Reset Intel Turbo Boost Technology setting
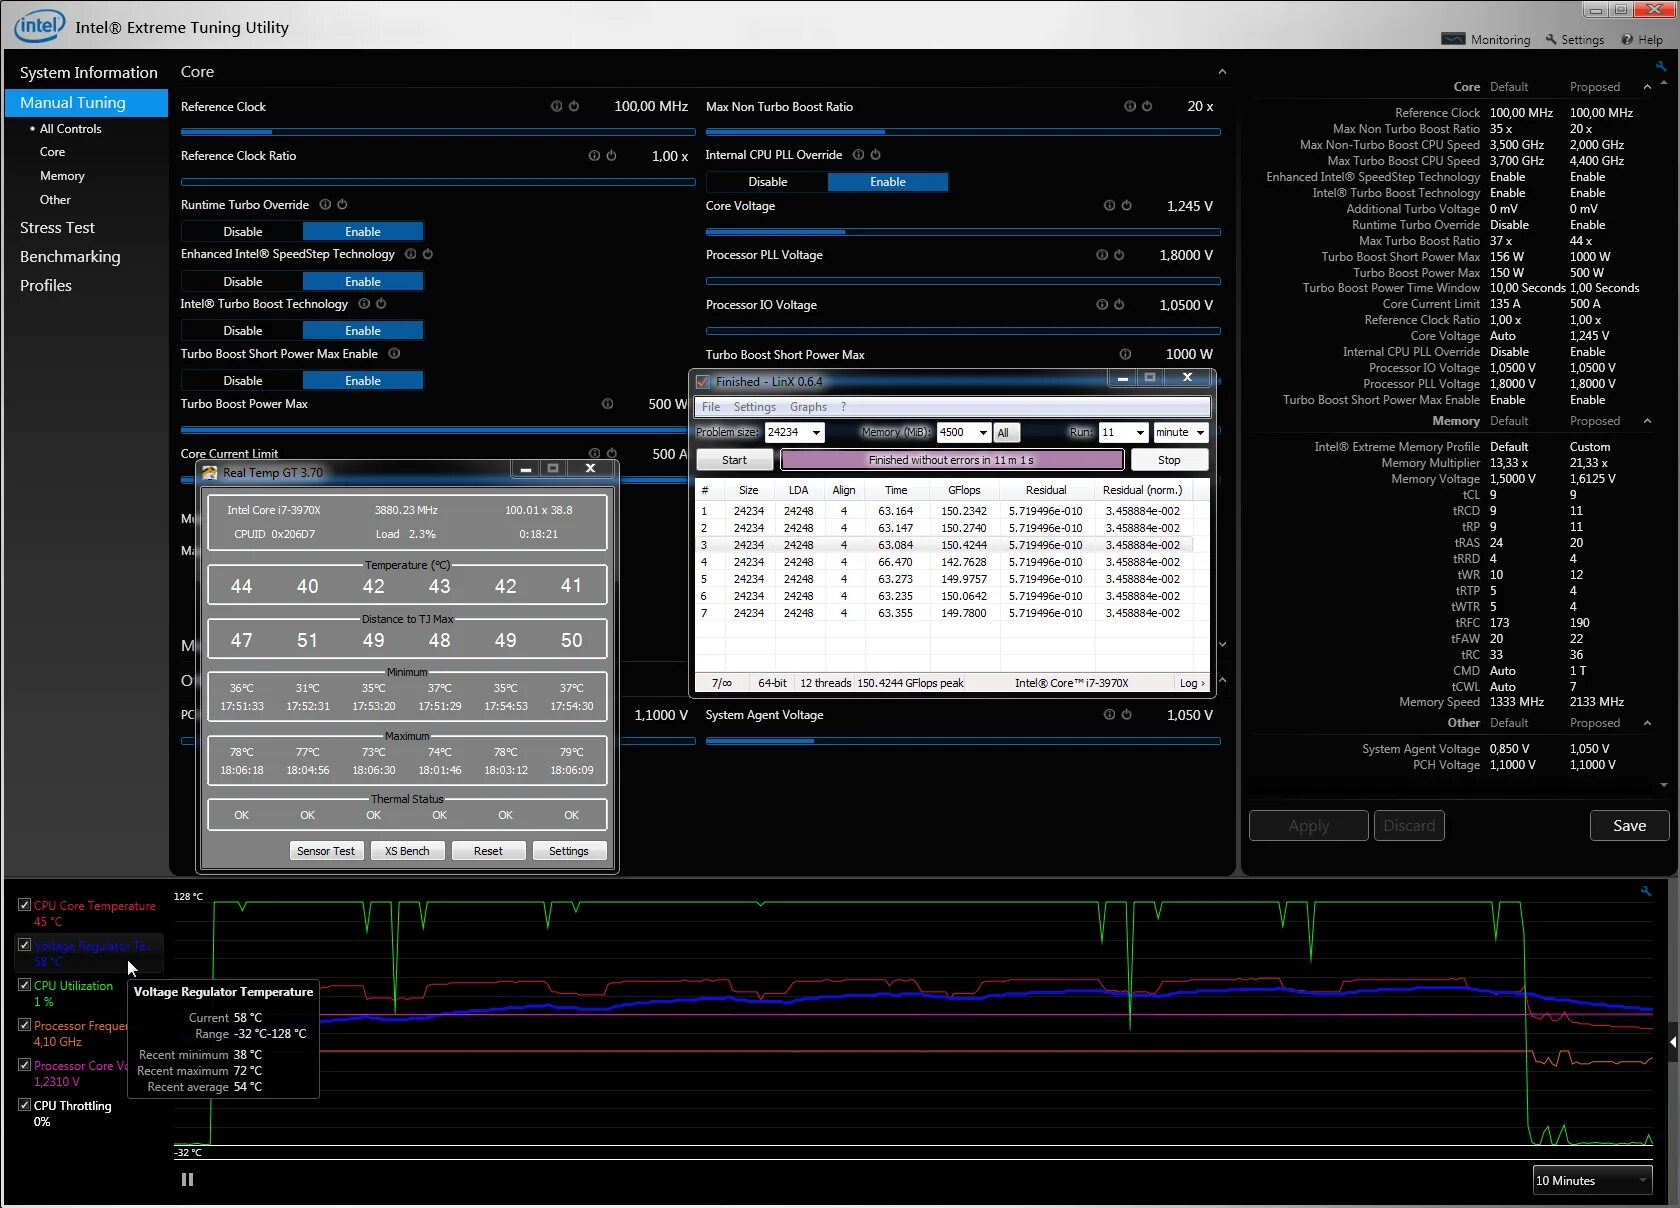 click(381, 304)
